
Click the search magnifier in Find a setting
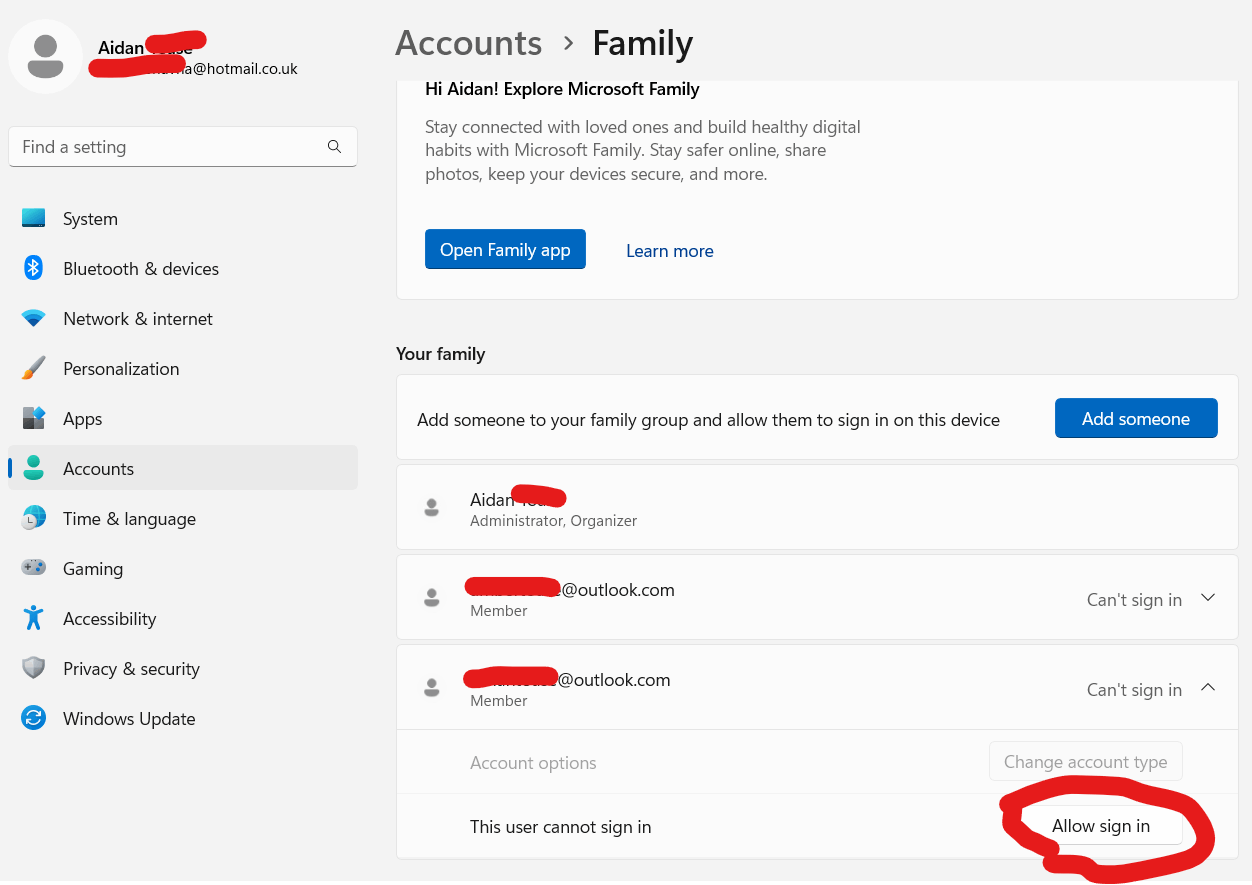pyautogui.click(x=334, y=146)
